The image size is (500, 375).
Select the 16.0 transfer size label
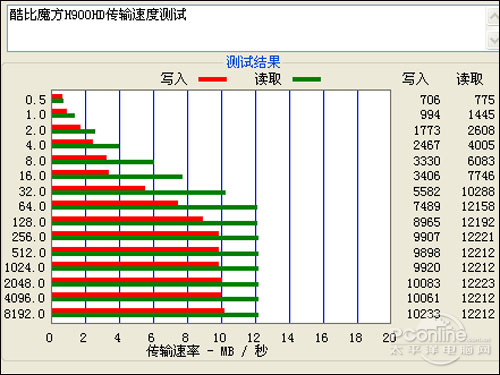pos(32,176)
